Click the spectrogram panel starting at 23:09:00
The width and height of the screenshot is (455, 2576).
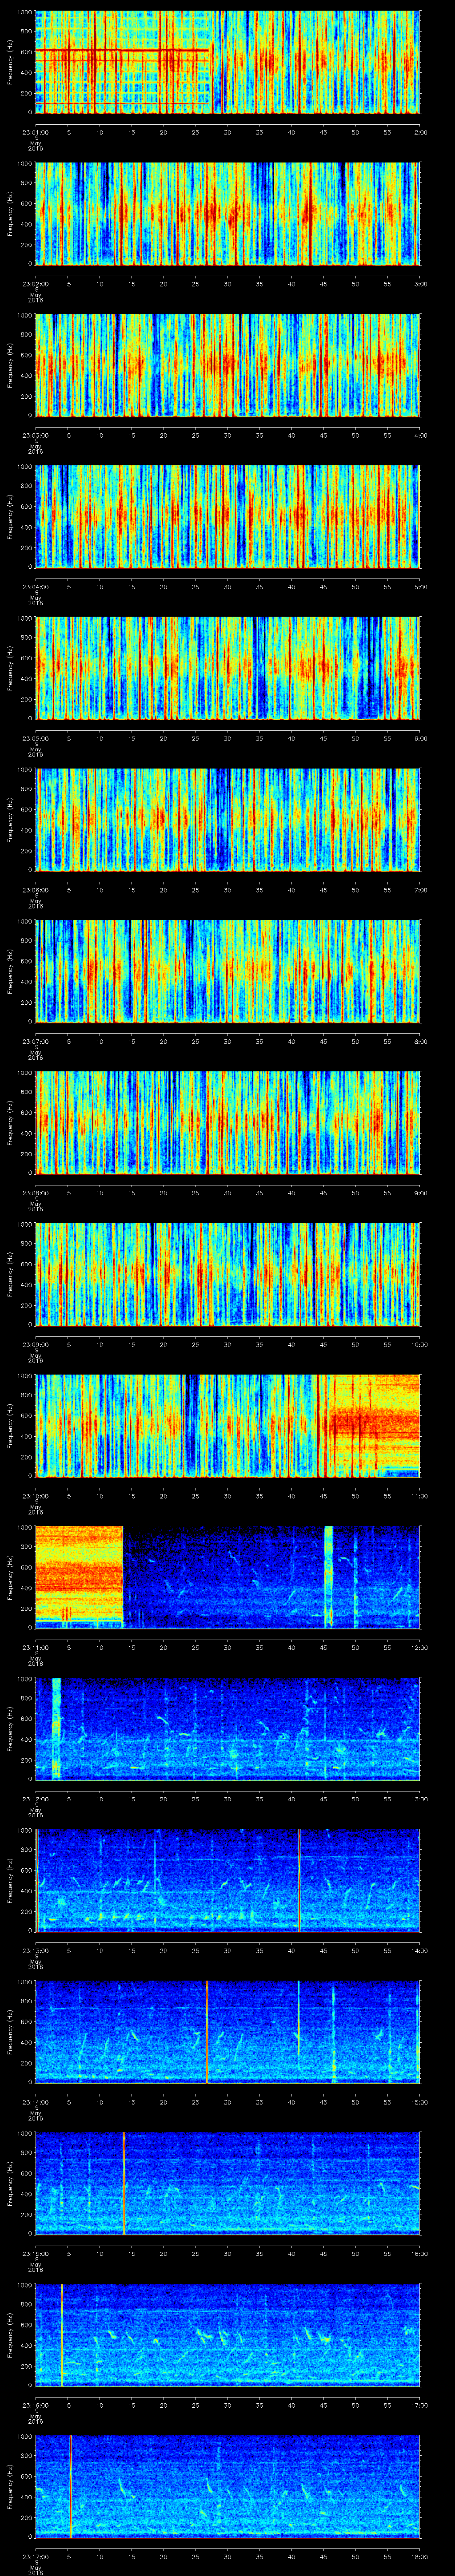tap(228, 1274)
